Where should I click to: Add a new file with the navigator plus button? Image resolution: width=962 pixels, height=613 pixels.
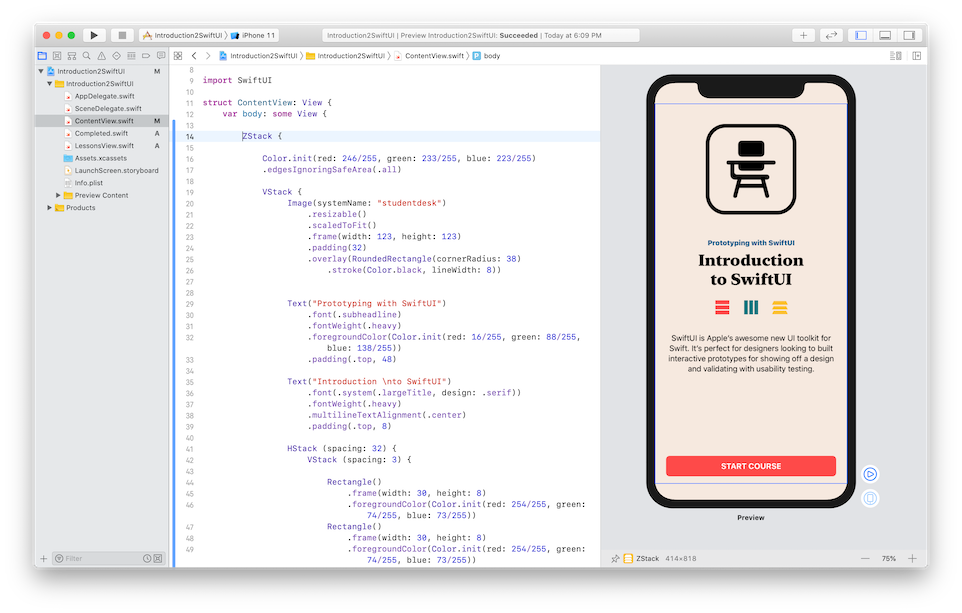44,558
